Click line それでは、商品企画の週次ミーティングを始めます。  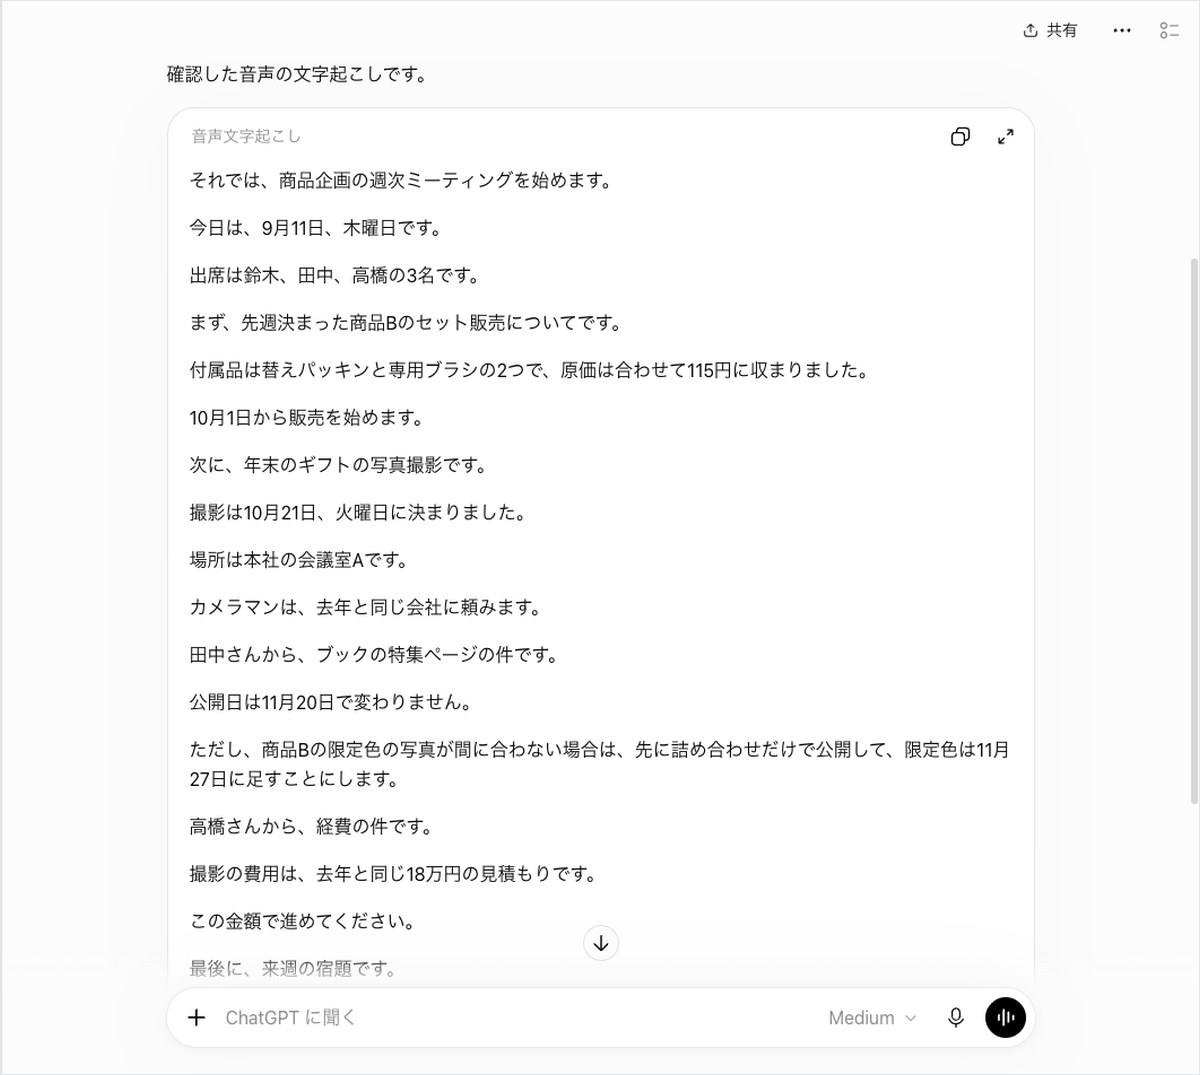tap(400, 181)
